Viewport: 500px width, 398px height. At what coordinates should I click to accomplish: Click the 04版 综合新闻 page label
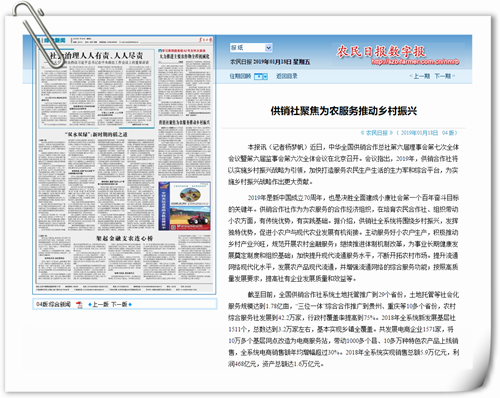coord(53,304)
